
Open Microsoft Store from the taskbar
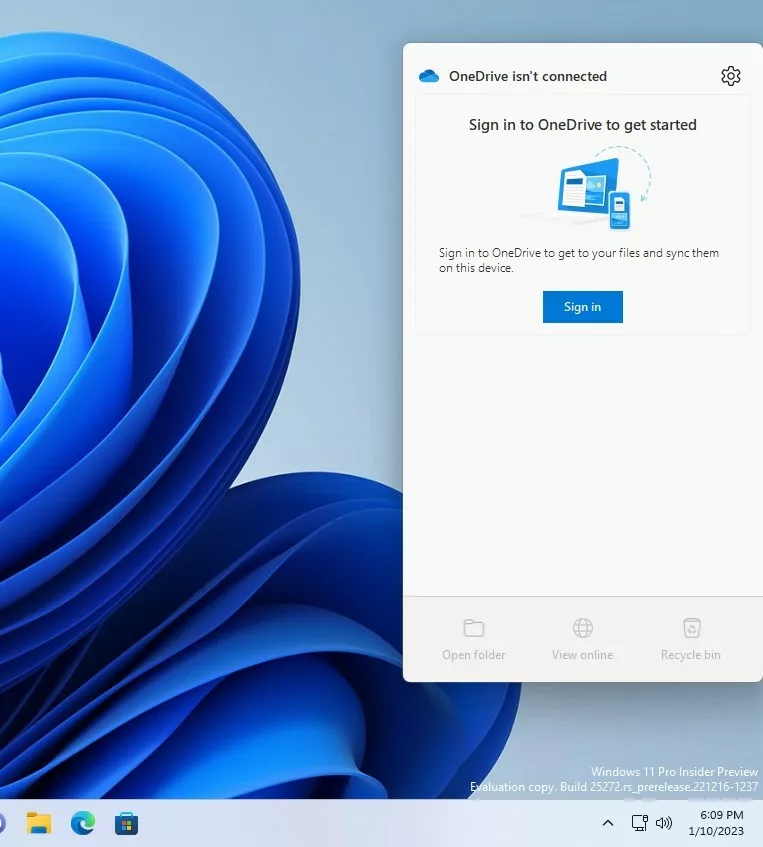tap(126, 823)
